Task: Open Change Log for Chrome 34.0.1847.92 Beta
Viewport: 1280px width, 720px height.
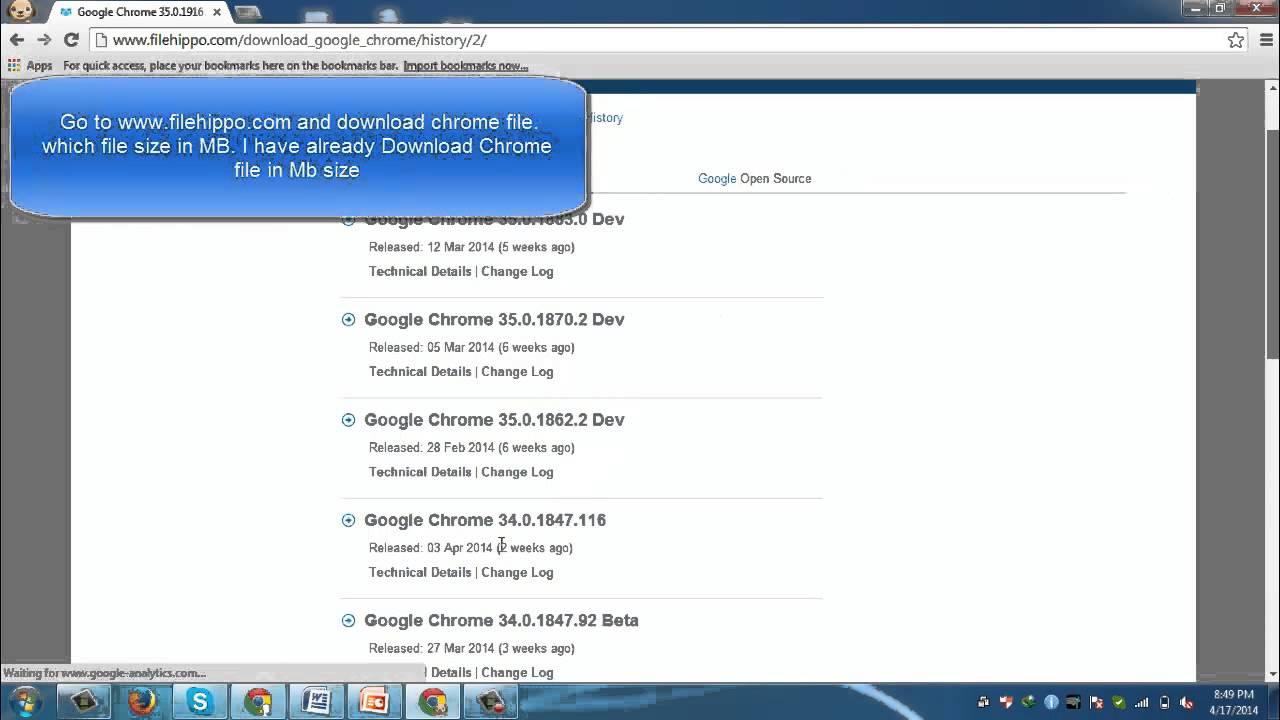Action: tap(517, 672)
